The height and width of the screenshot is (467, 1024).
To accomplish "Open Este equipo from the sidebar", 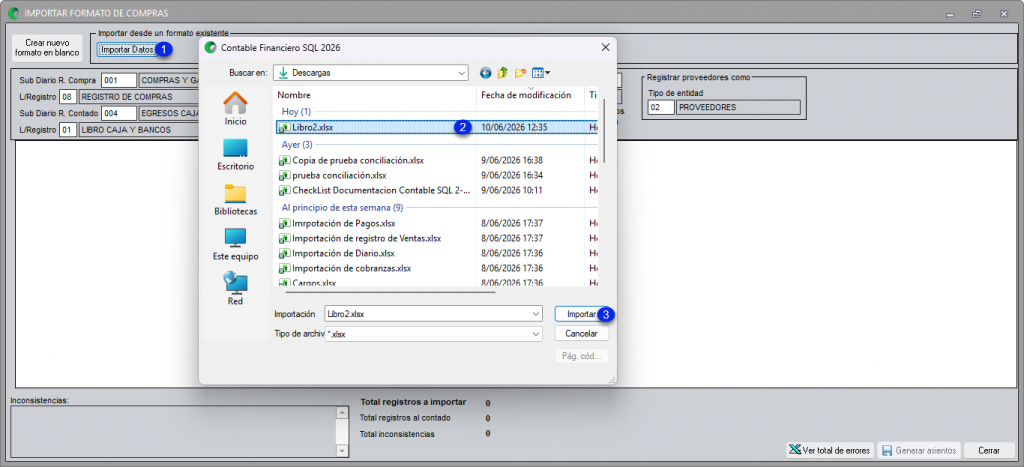I will (x=235, y=245).
